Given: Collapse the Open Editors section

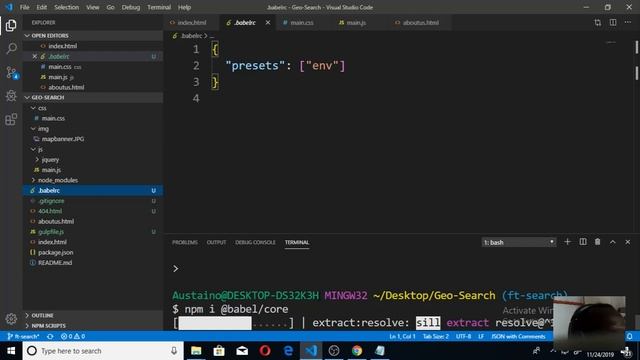Looking at the screenshot, I should [93, 36].
